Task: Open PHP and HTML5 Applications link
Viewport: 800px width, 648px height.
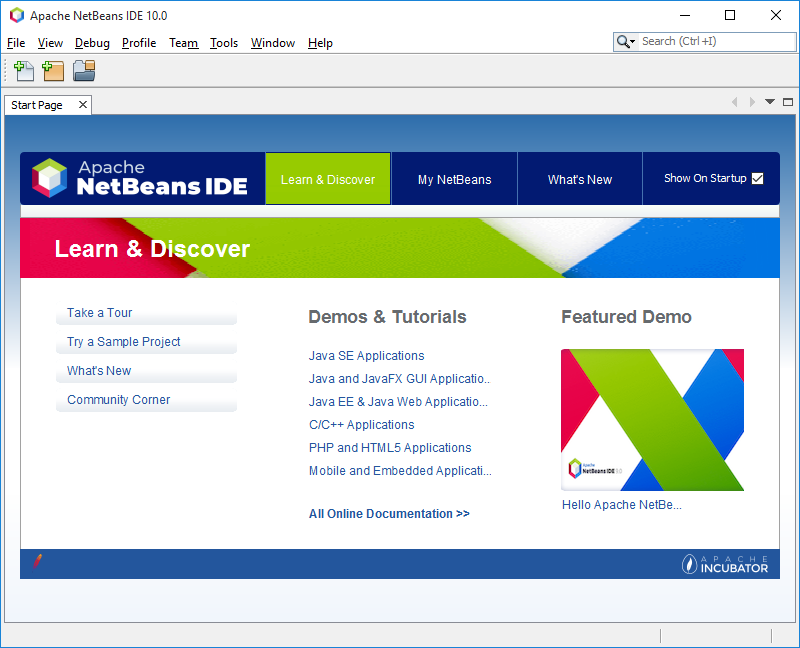Action: click(x=390, y=447)
